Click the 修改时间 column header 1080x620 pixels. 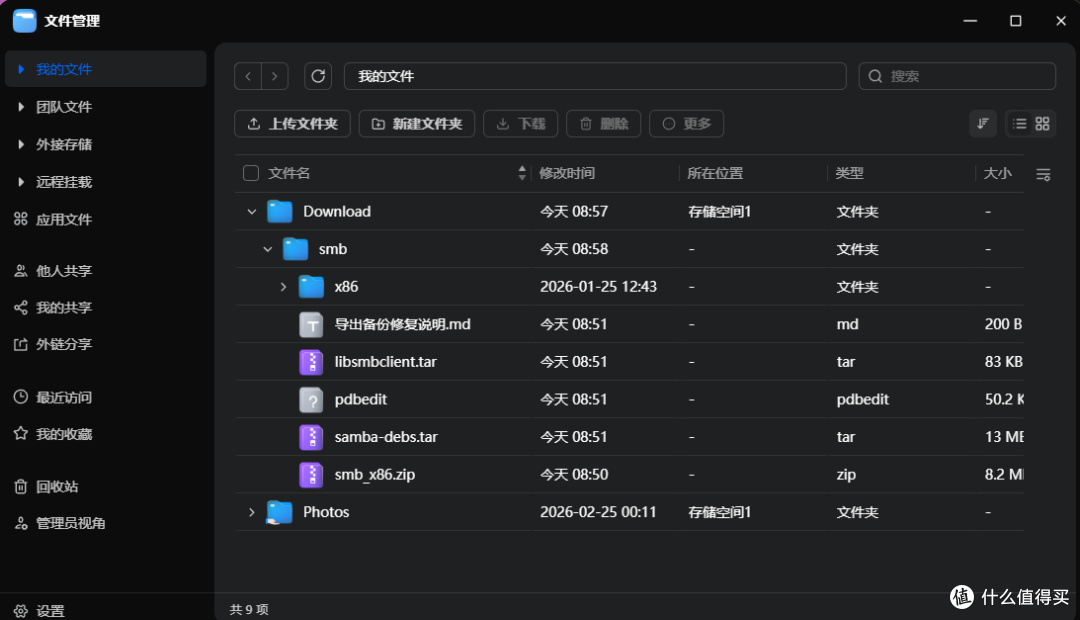click(x=567, y=173)
